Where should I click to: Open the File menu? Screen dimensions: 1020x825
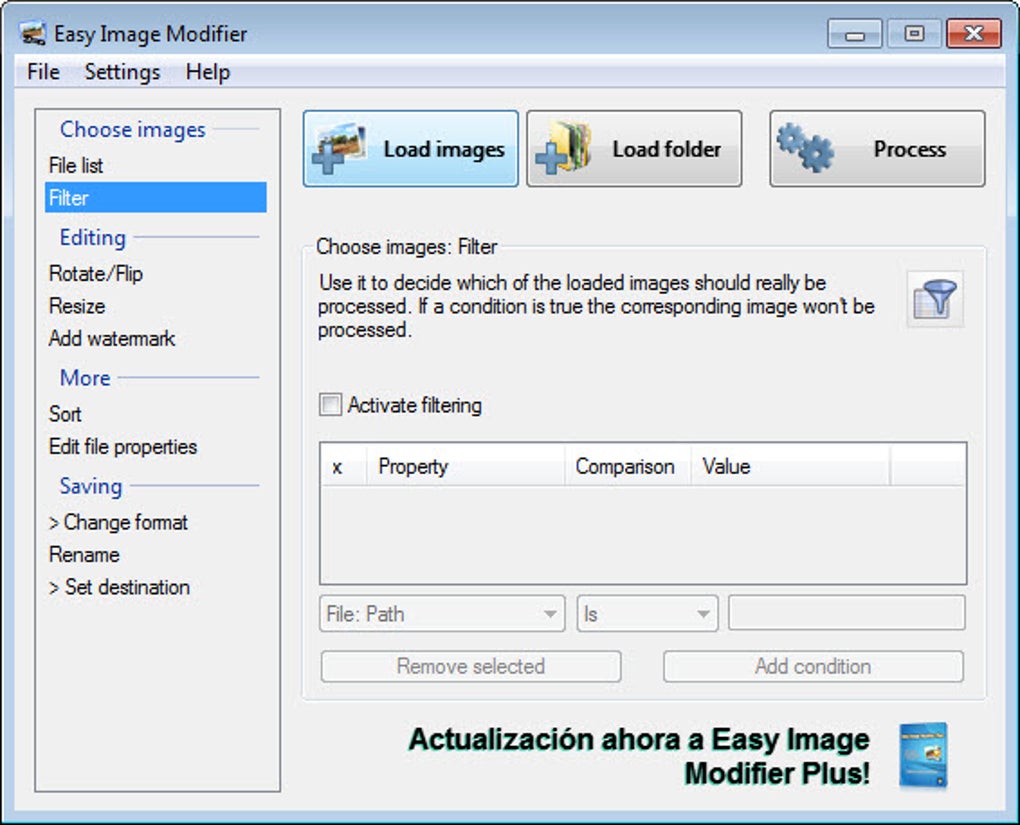44,72
